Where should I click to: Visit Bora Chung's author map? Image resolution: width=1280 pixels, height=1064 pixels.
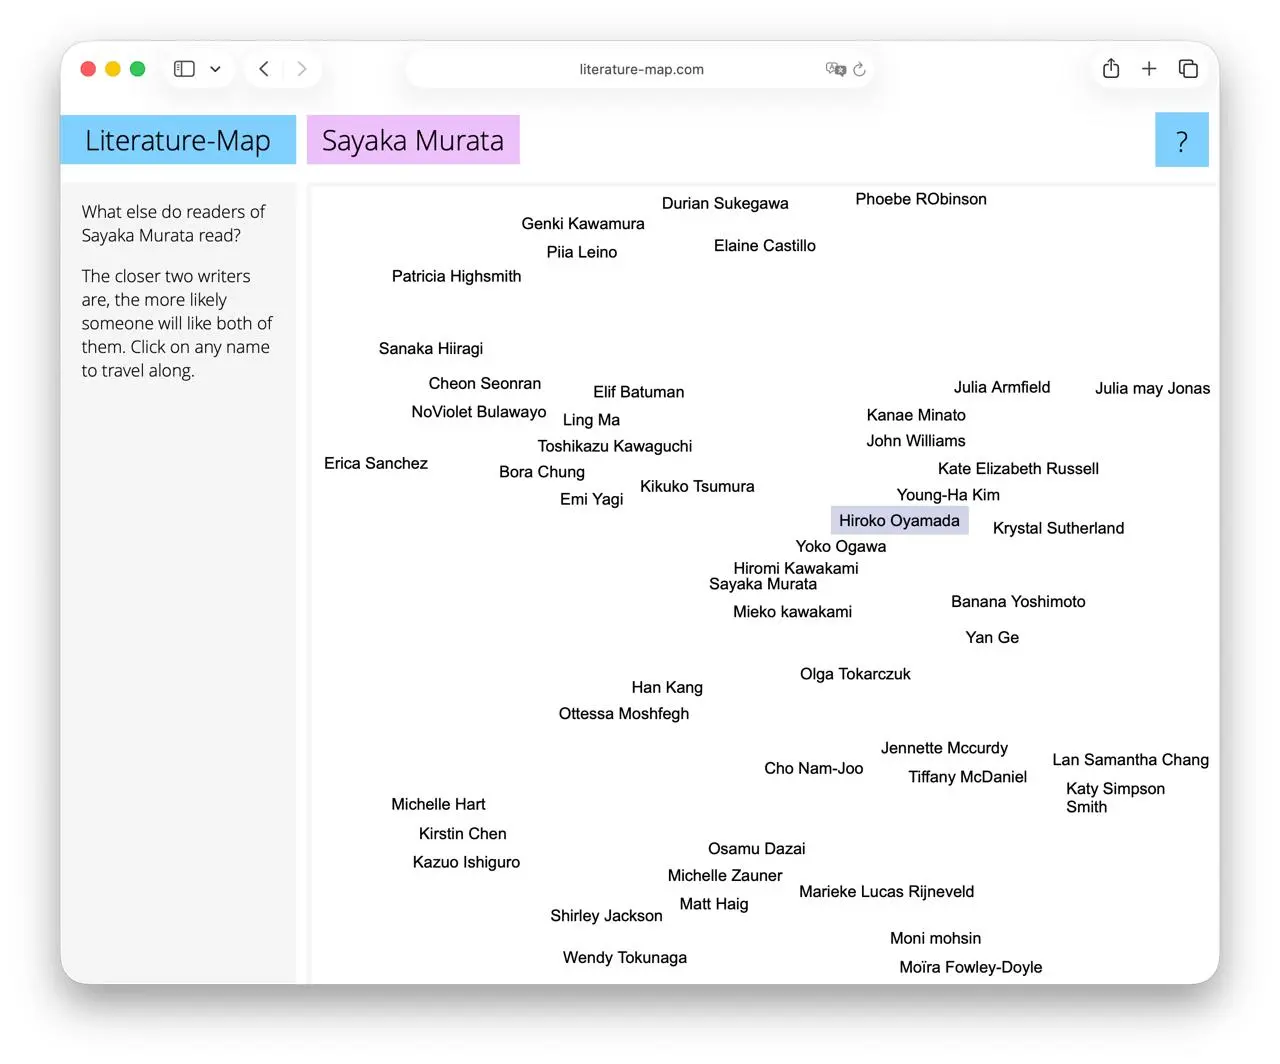[542, 472]
